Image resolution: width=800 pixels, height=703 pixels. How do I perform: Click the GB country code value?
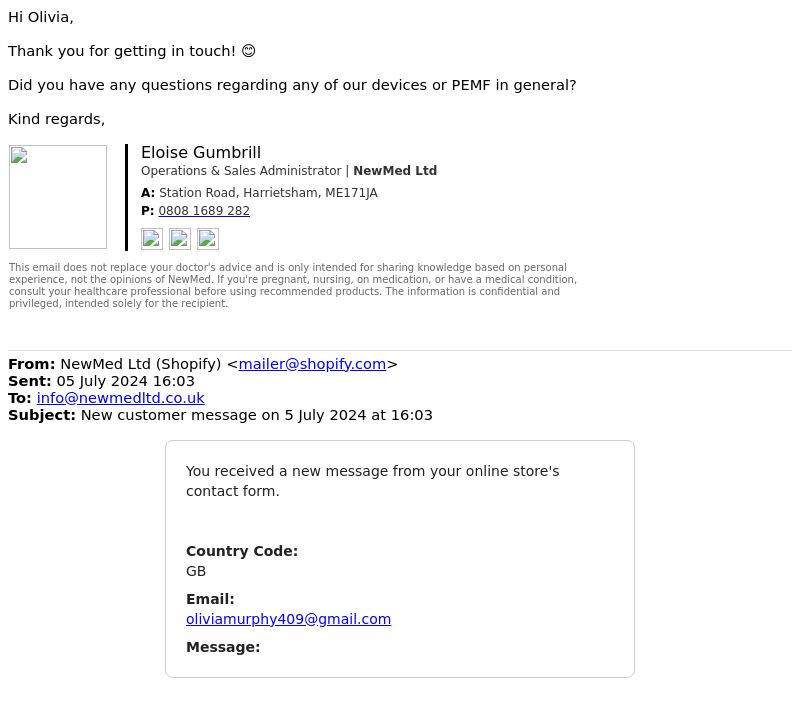click(x=196, y=571)
